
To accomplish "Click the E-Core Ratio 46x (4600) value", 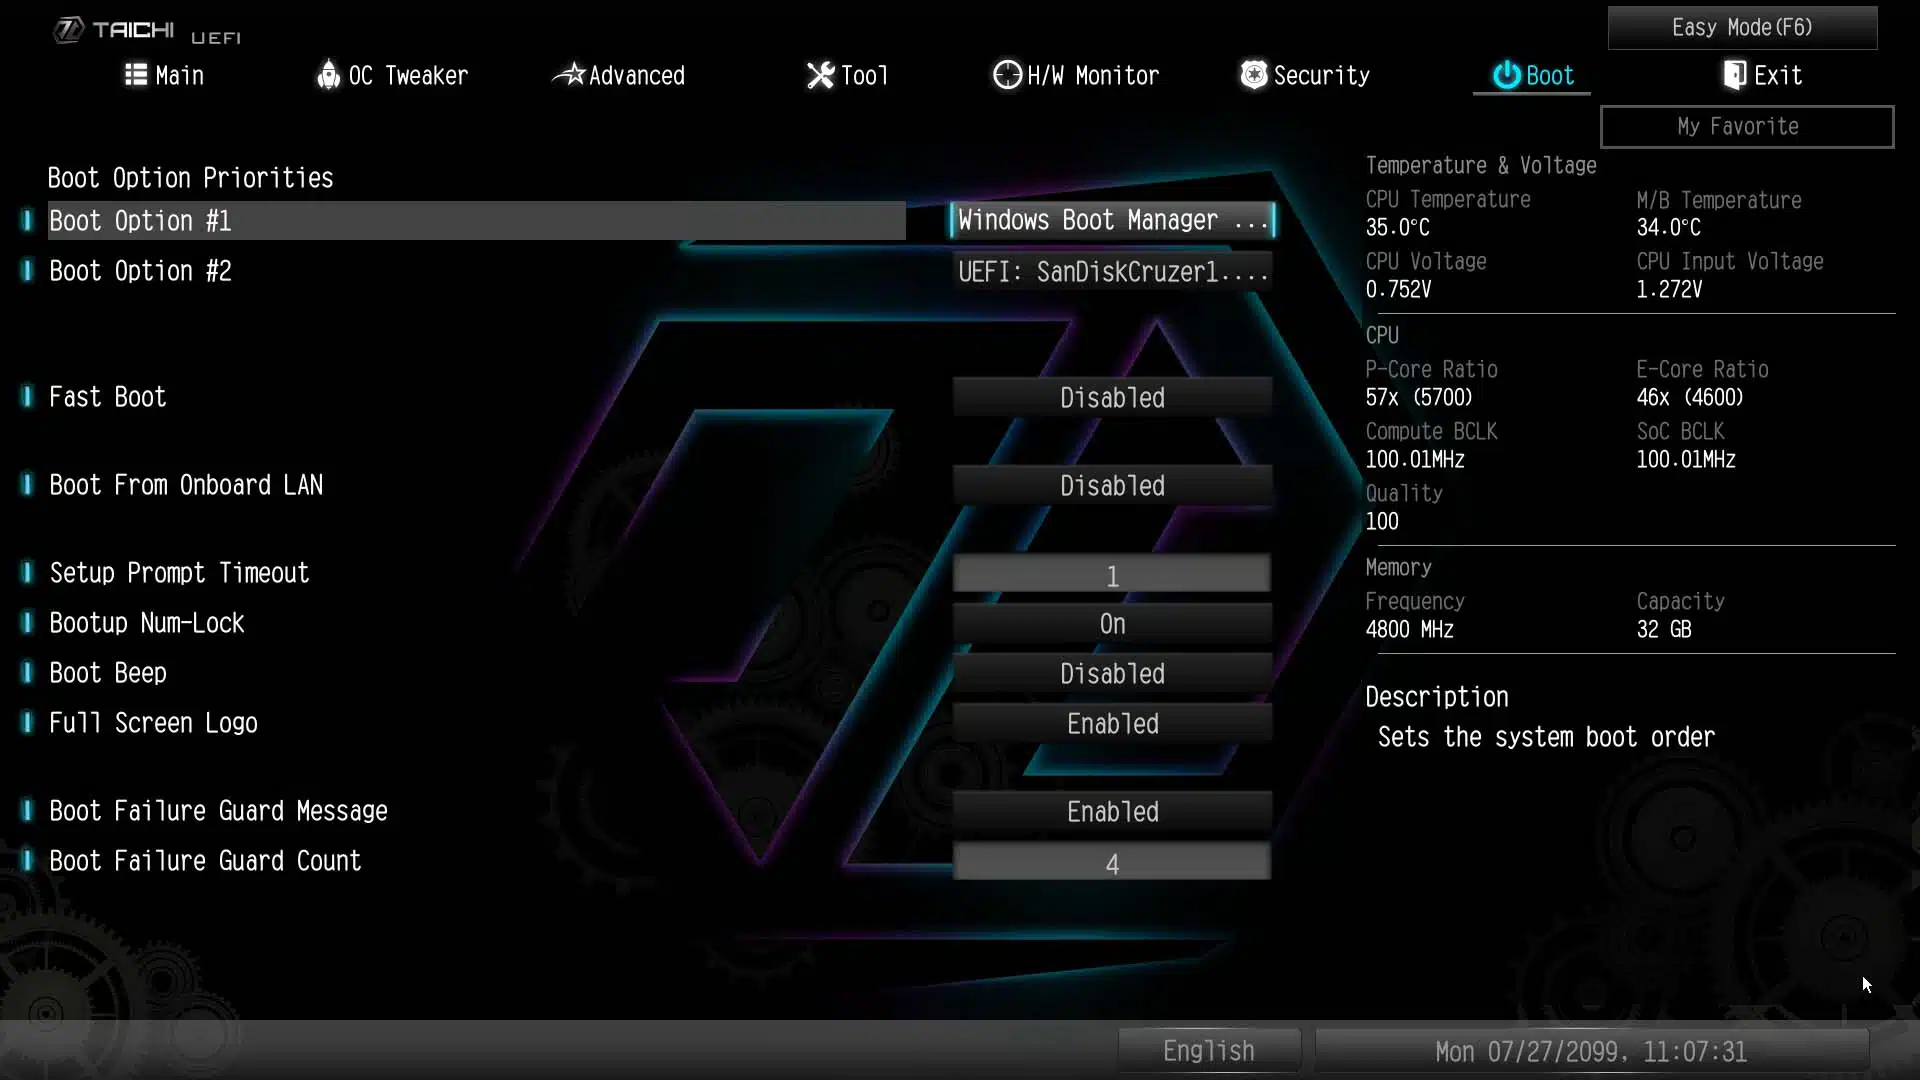I will point(1690,398).
